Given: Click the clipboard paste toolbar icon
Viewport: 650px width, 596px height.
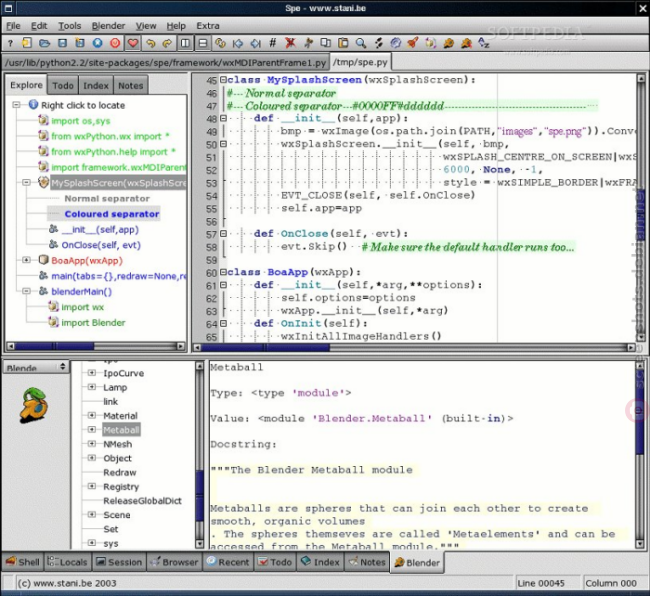Looking at the screenshot, I should pos(343,43).
